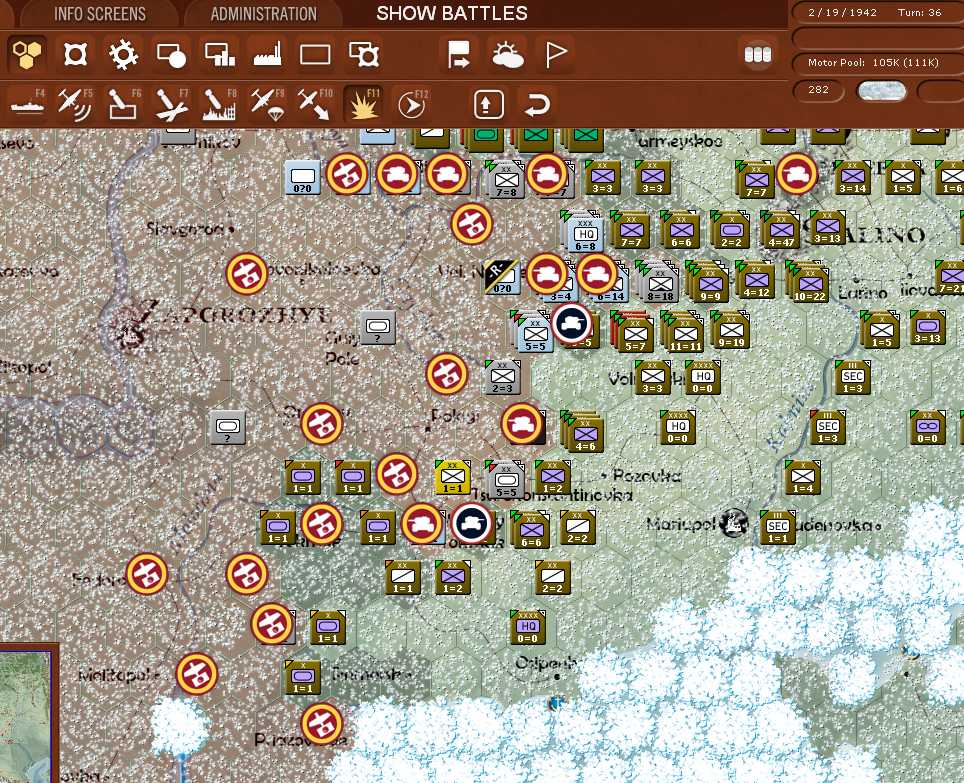This screenshot has height=783, width=964.
Task: Click the Mariupol port city icon
Action: pyautogui.click(x=733, y=523)
